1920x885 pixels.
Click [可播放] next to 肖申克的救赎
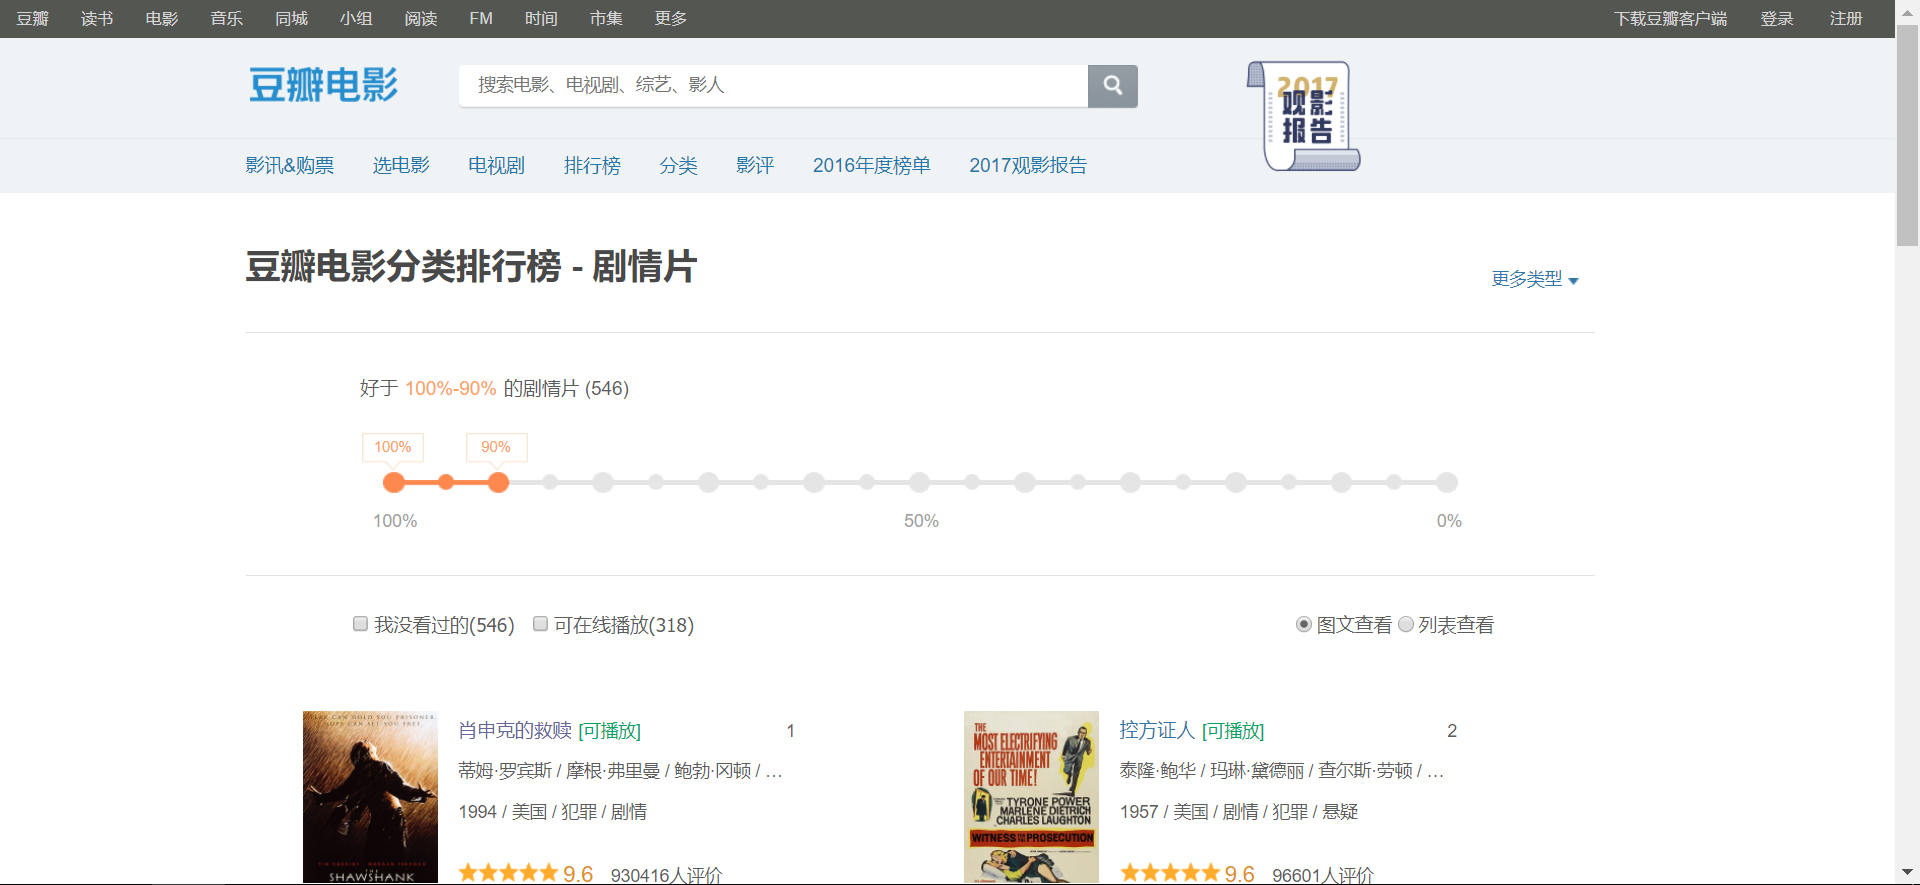tap(610, 731)
